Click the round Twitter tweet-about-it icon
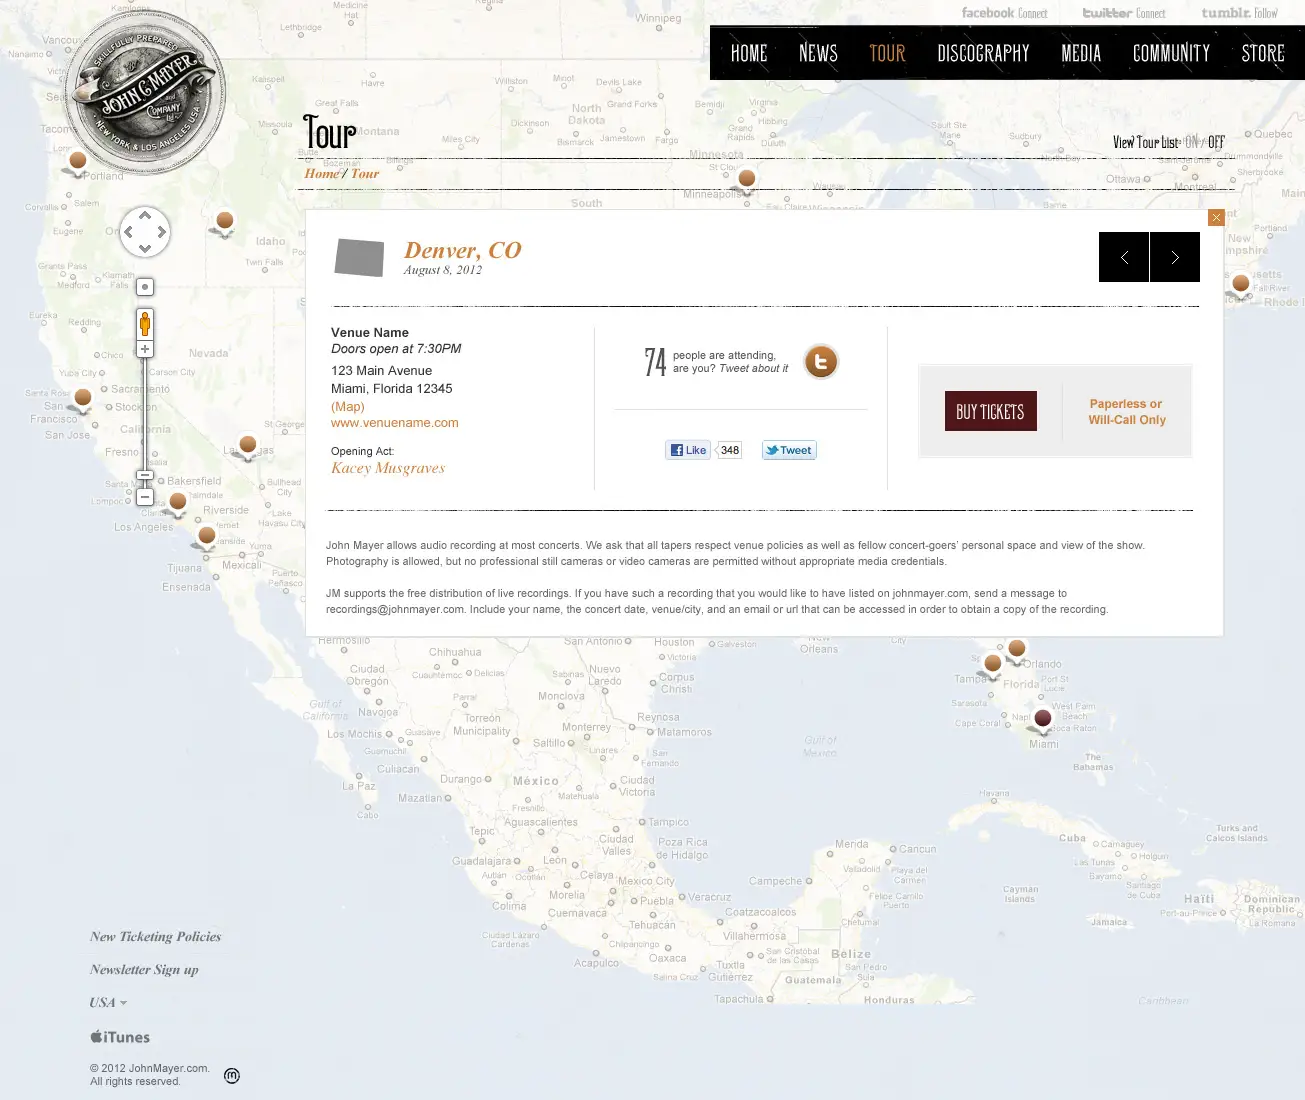1305x1100 pixels. pyautogui.click(x=821, y=362)
